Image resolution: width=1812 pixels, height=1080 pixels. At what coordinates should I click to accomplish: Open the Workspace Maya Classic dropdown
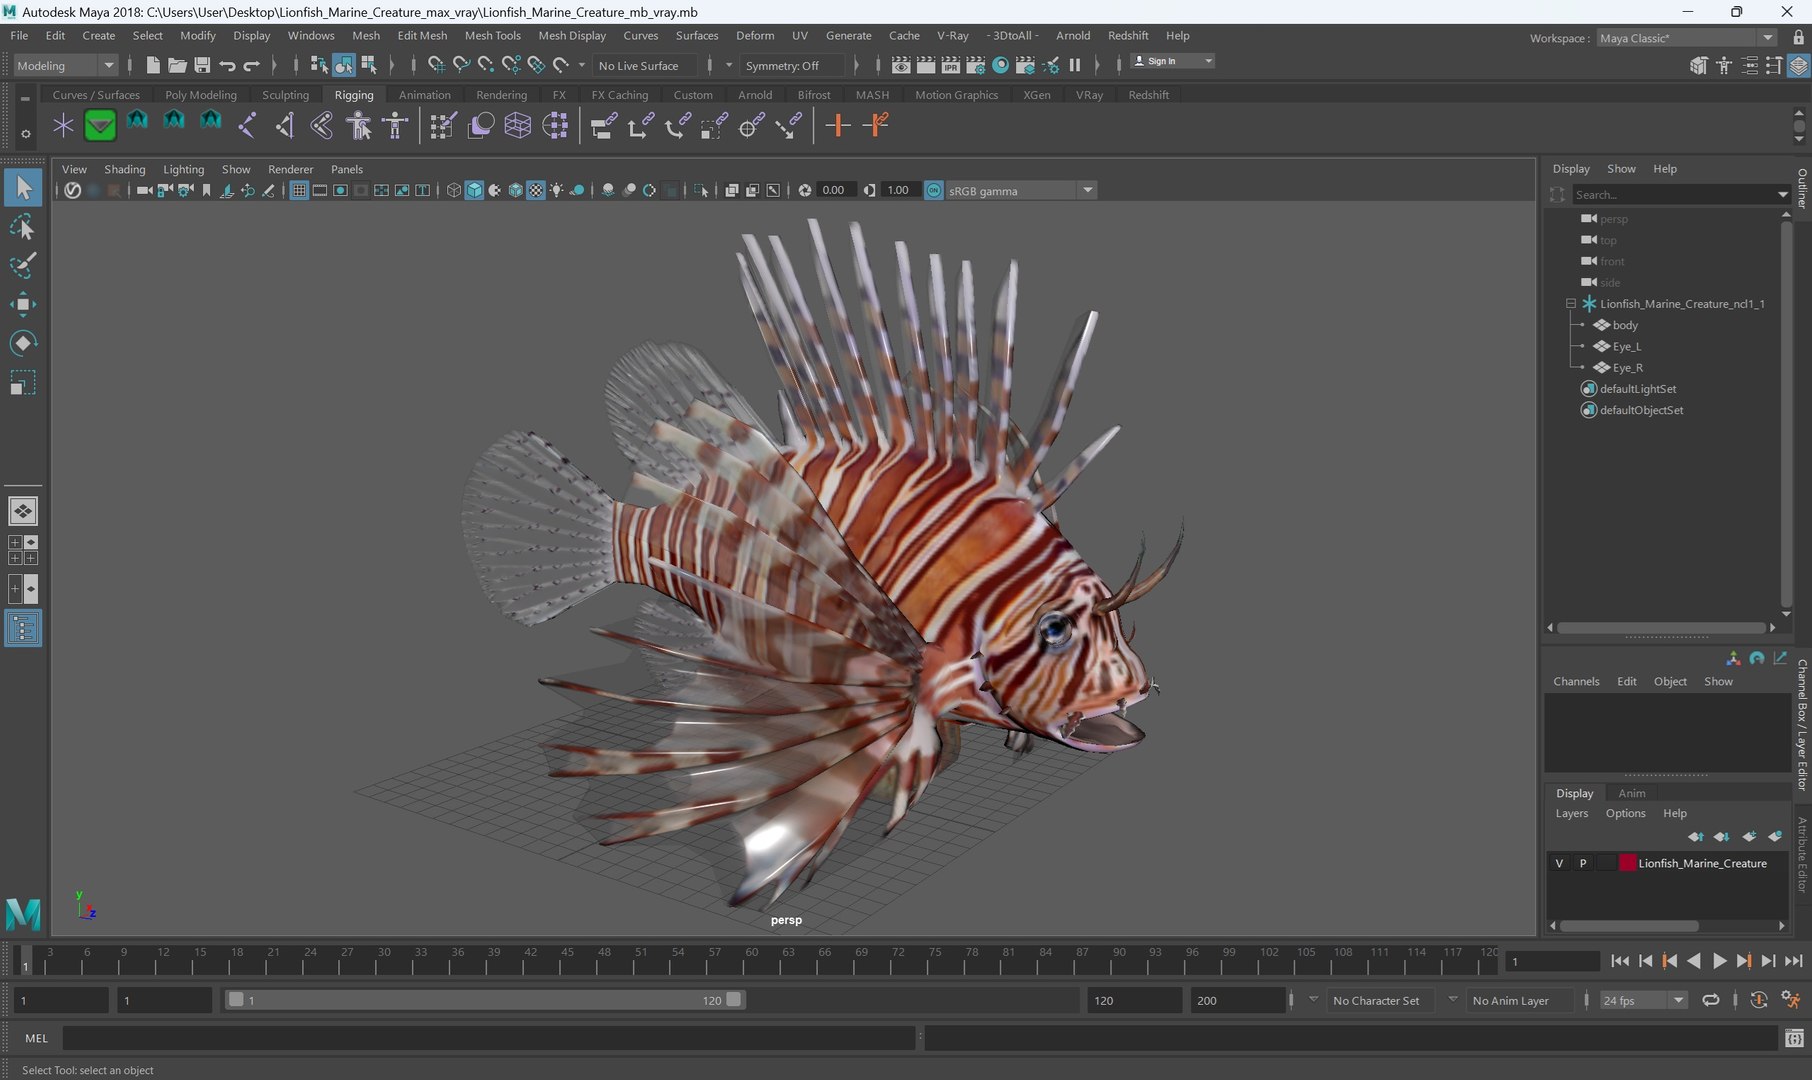tap(1686, 38)
